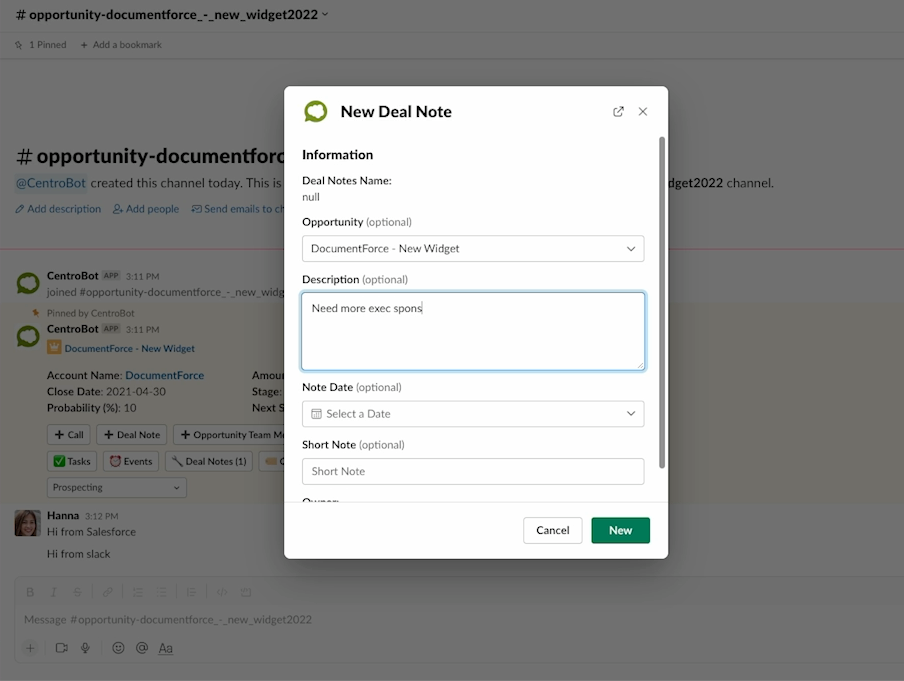This screenshot has width=904, height=681.
Task: Open the emoji picker icon
Action: [118, 648]
